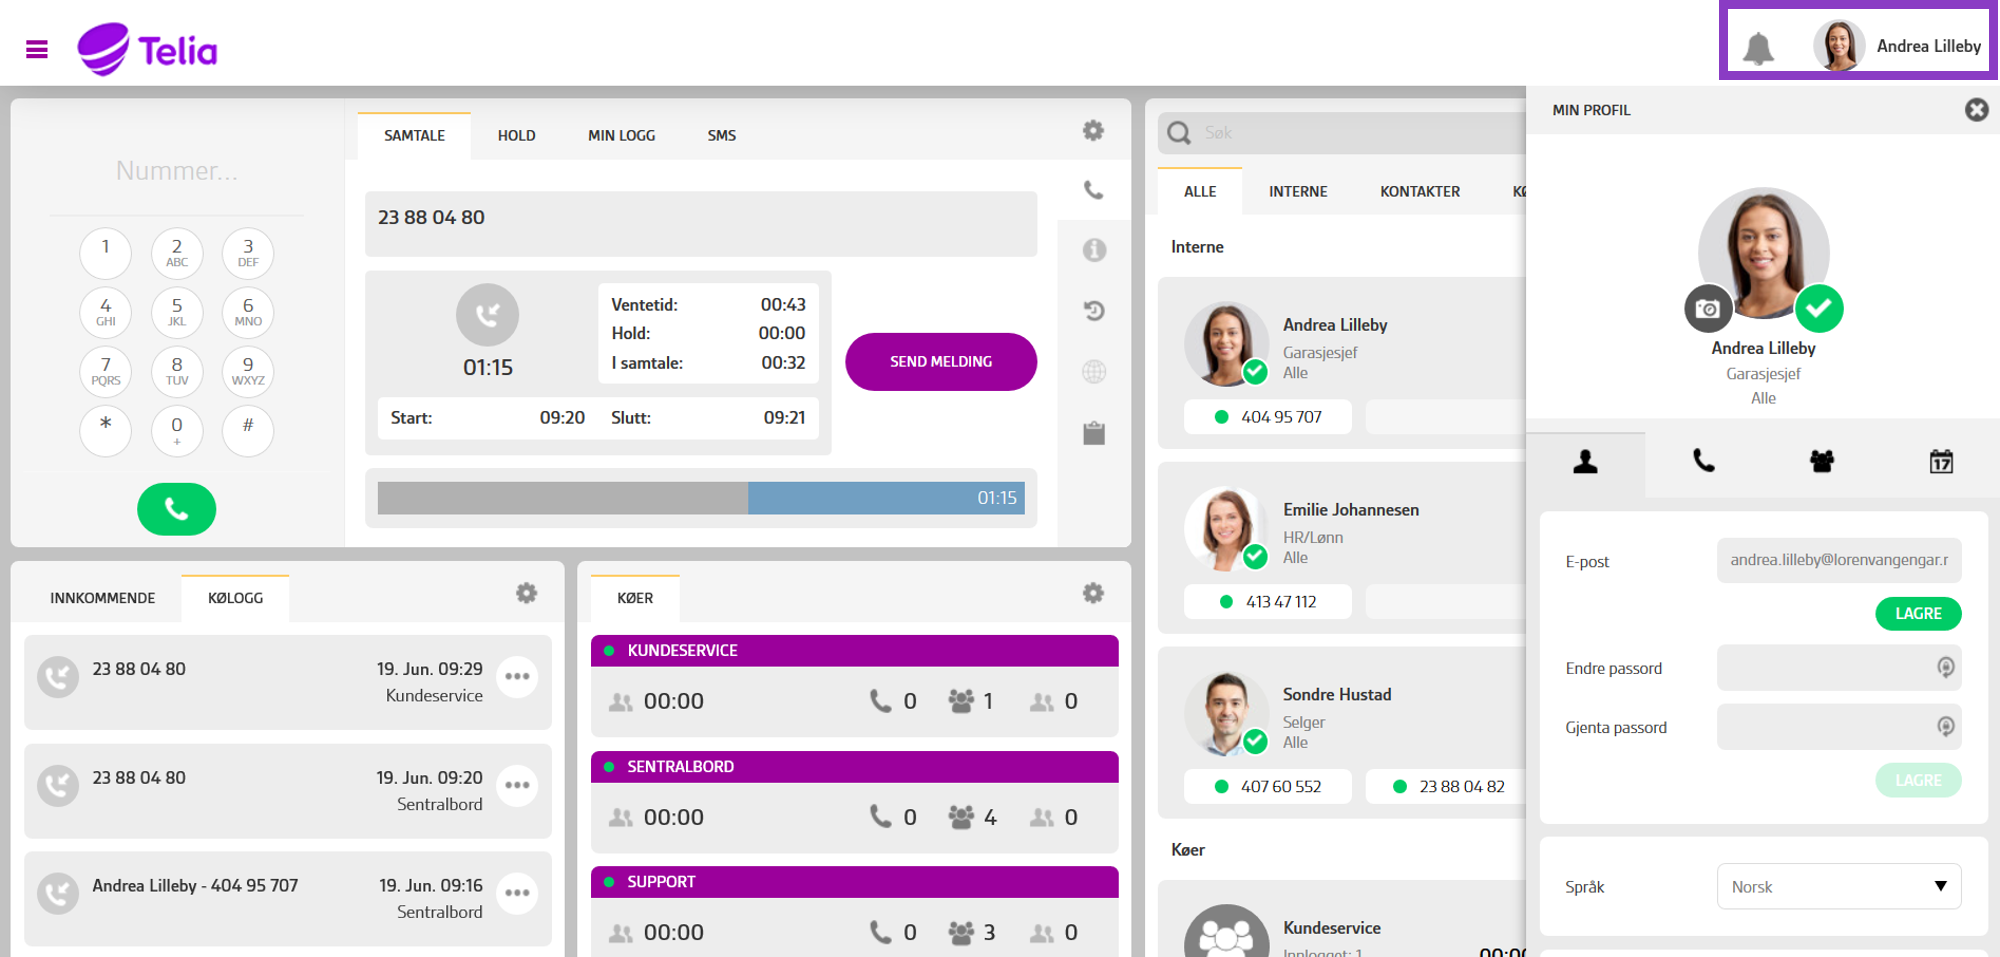Click the LAGRE button below E-post
The image size is (2000, 957).
(x=1917, y=613)
